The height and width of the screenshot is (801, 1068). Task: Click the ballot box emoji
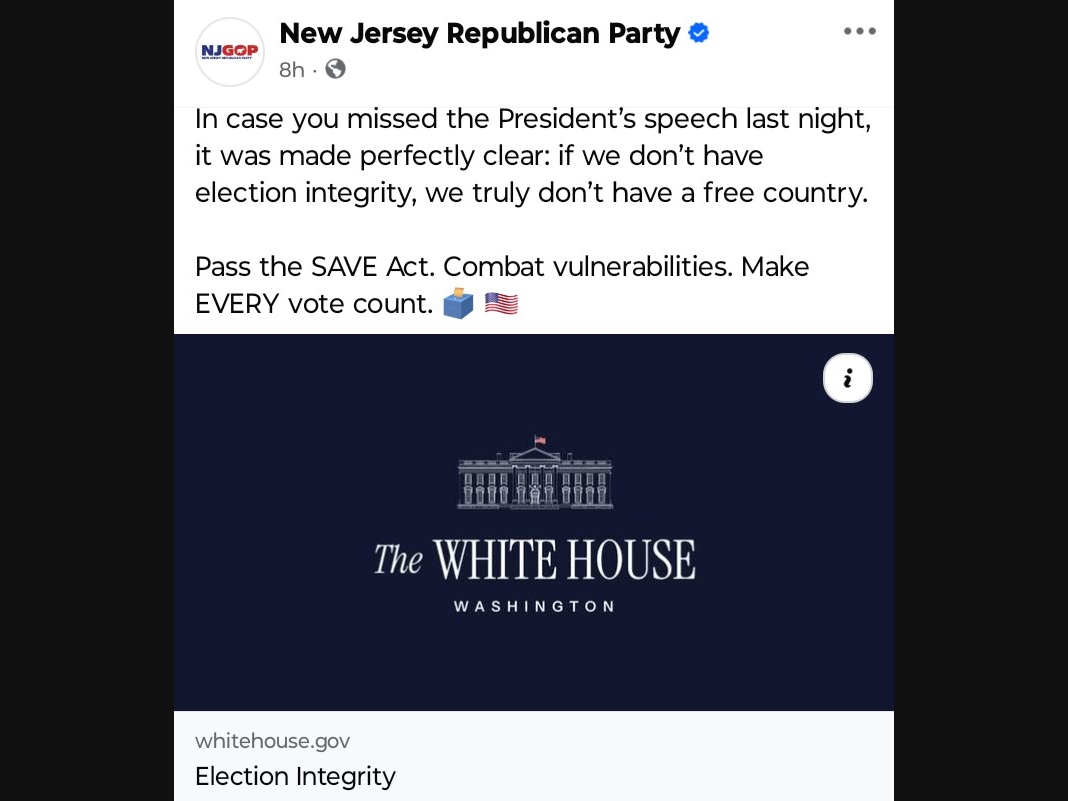tap(458, 303)
